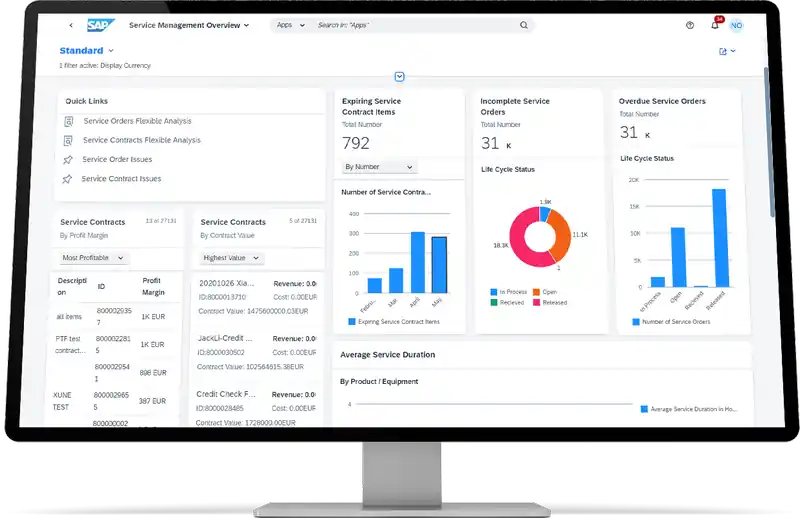Open Service Contracts Flexible Analysis link
800x518 pixels.
coord(141,140)
